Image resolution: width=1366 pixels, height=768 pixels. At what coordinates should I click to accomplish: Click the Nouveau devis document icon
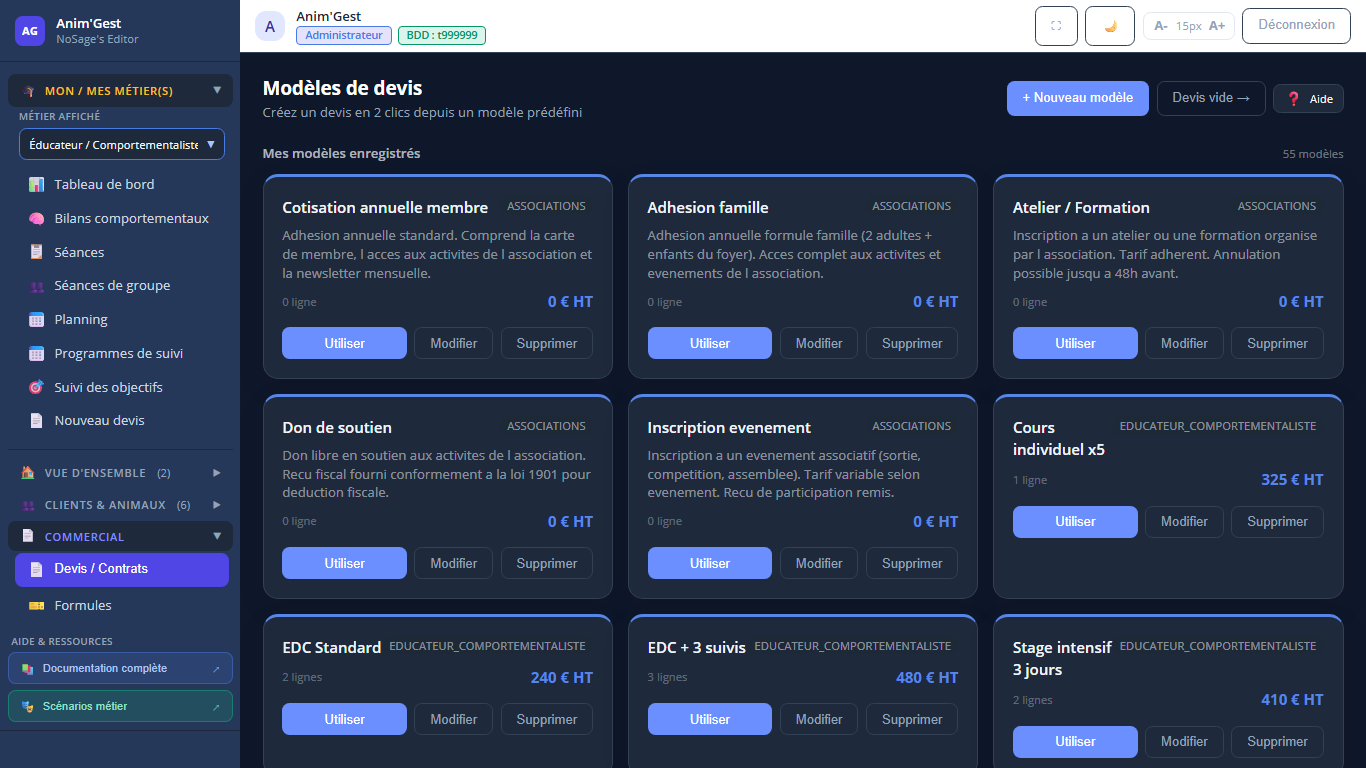(37, 421)
